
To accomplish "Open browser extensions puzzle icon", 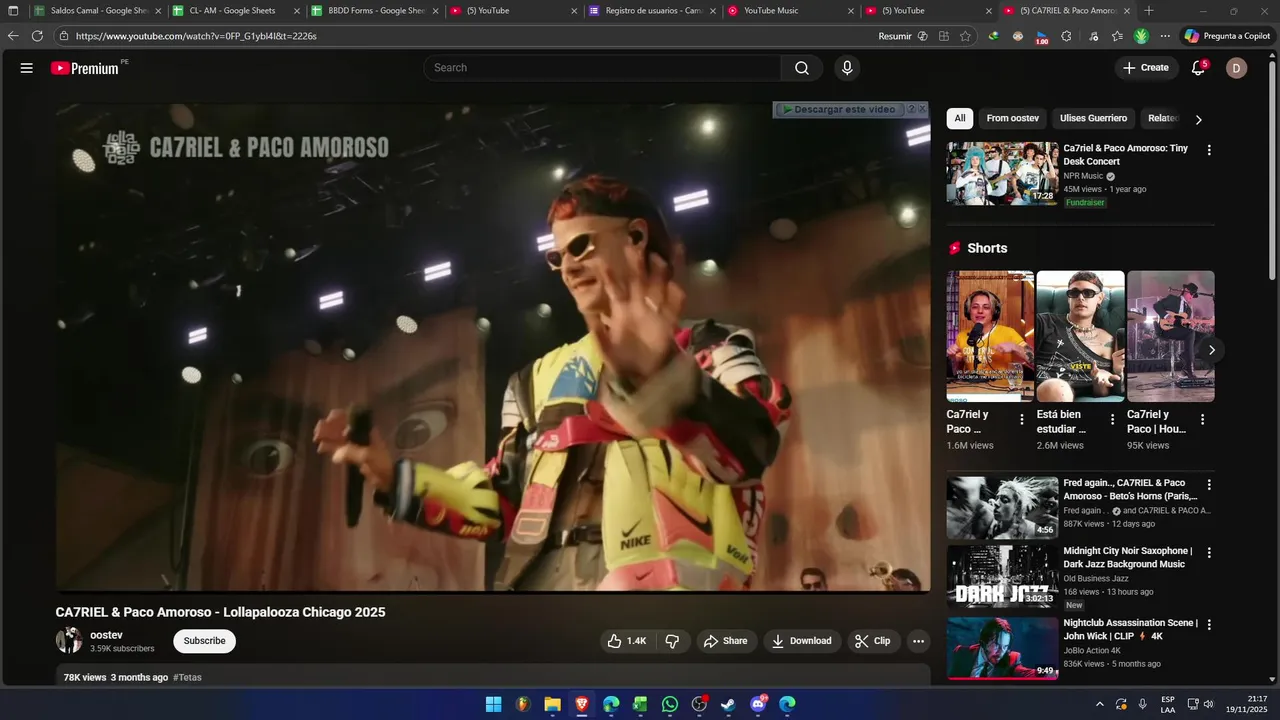I will pos(1066,36).
